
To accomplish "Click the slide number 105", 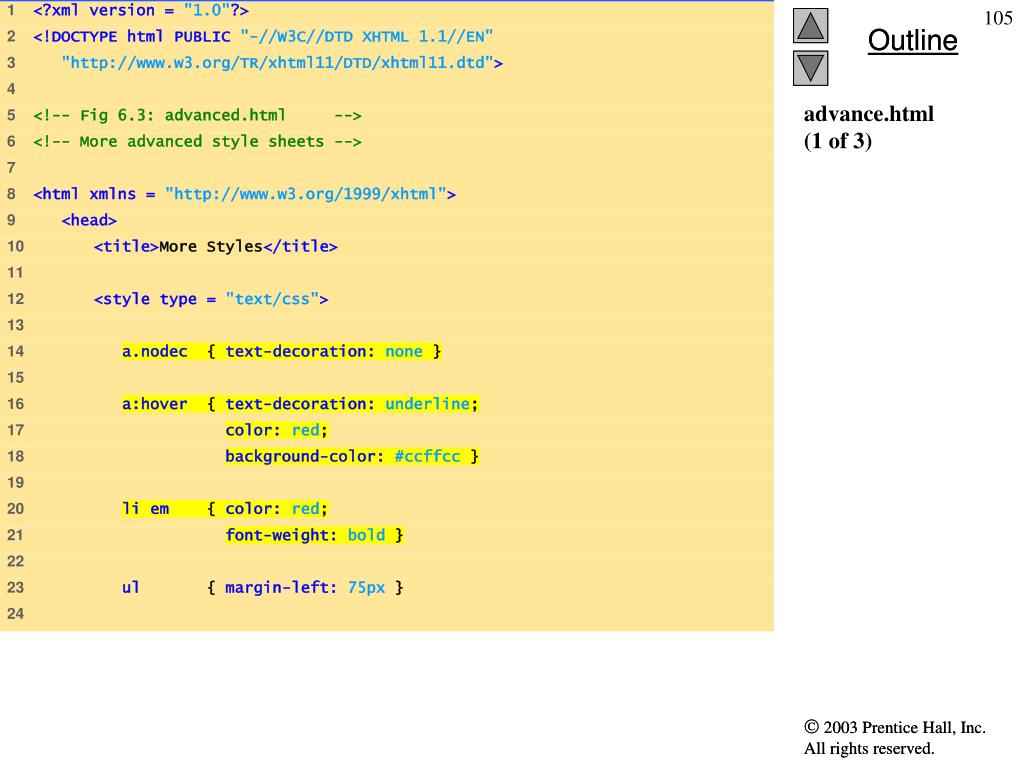I will [x=998, y=18].
